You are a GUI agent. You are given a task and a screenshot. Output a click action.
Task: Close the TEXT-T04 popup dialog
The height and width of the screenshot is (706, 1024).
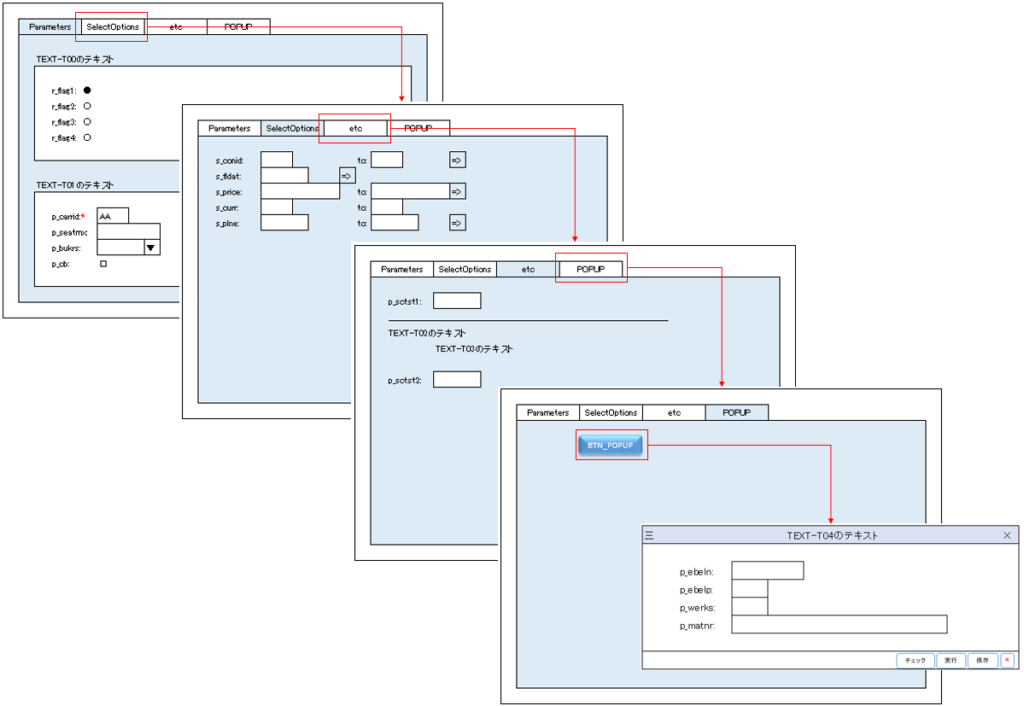click(1007, 536)
